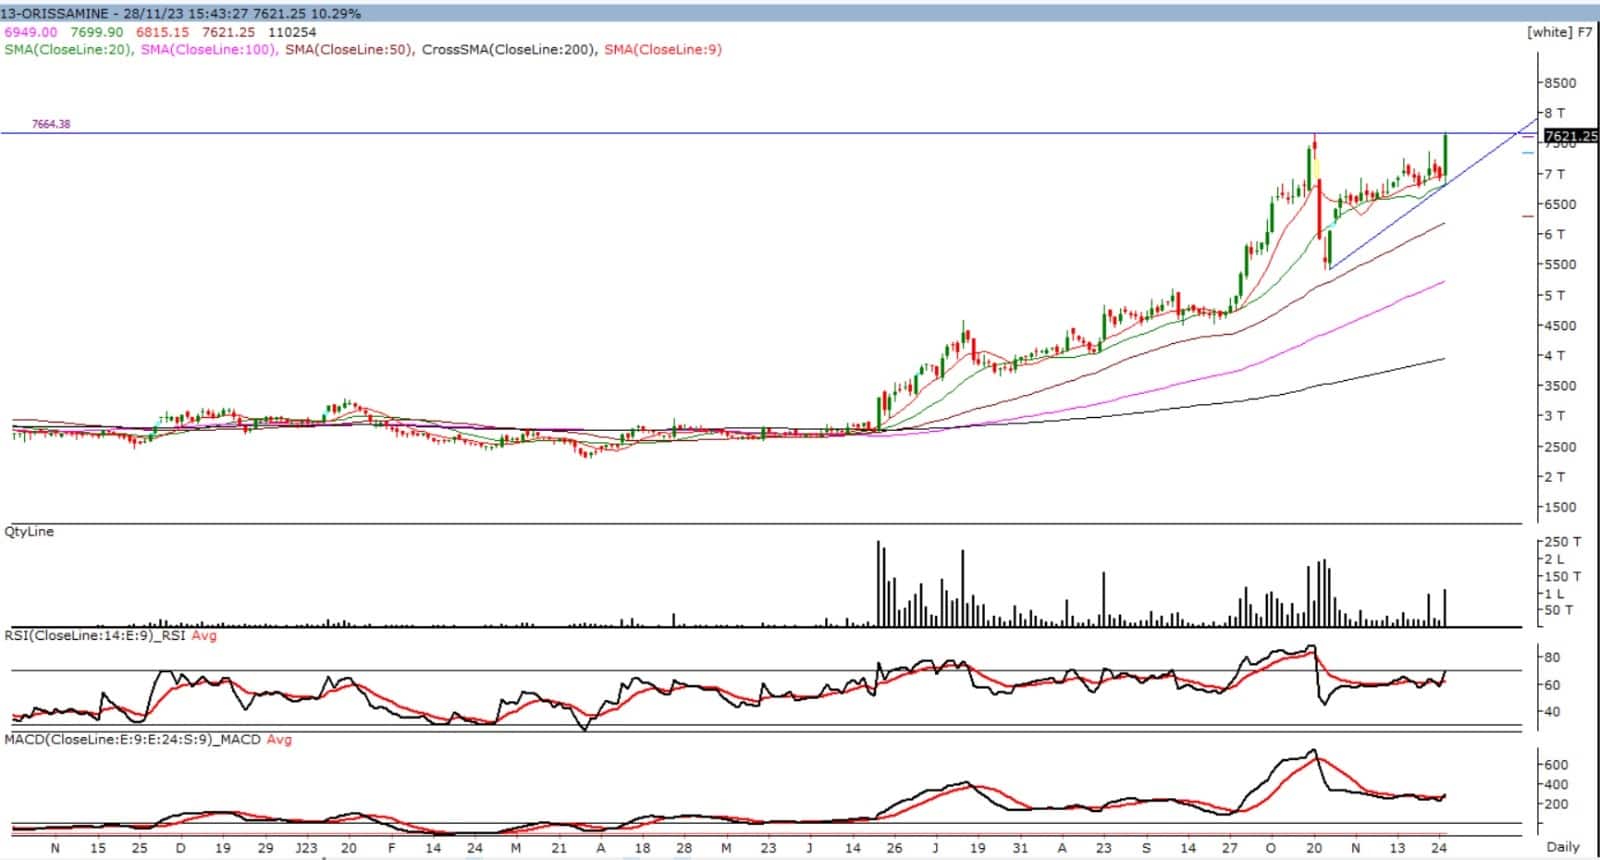
Task: Click the 600 level on MACD axis
Action: [1556, 765]
